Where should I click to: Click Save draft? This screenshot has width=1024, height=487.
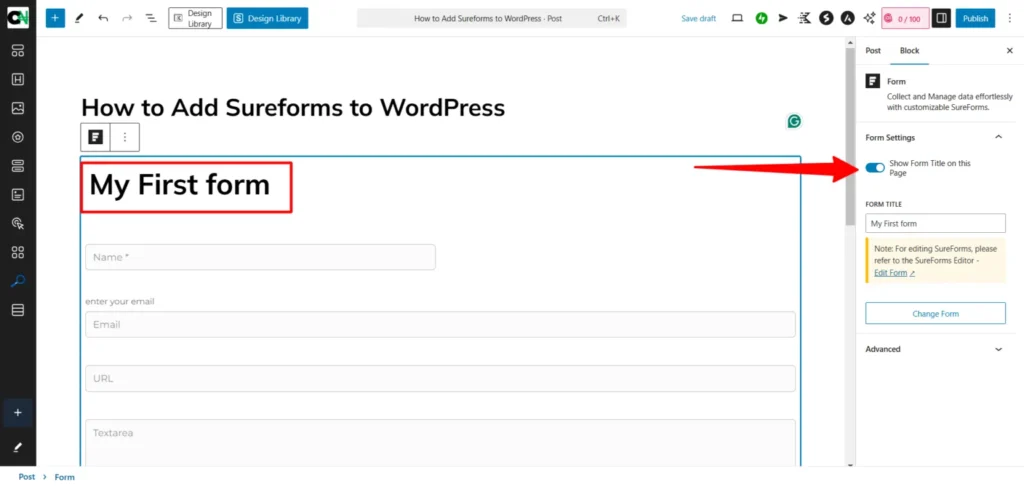coord(699,19)
